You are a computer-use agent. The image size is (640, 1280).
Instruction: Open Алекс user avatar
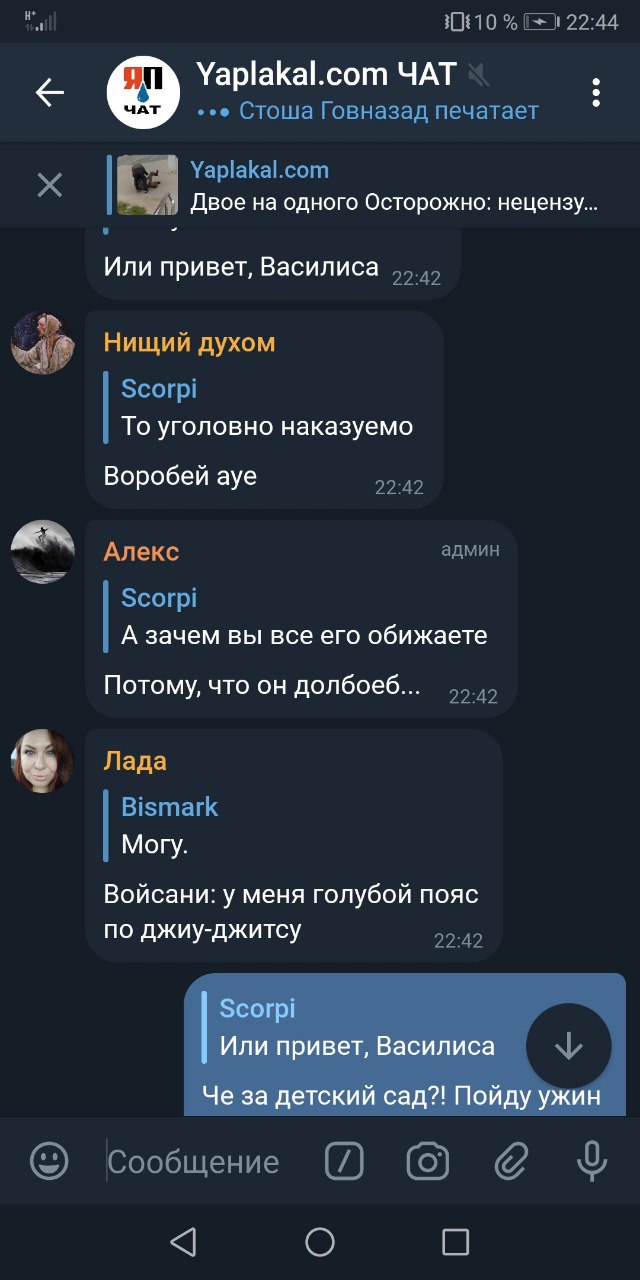tap(42, 551)
